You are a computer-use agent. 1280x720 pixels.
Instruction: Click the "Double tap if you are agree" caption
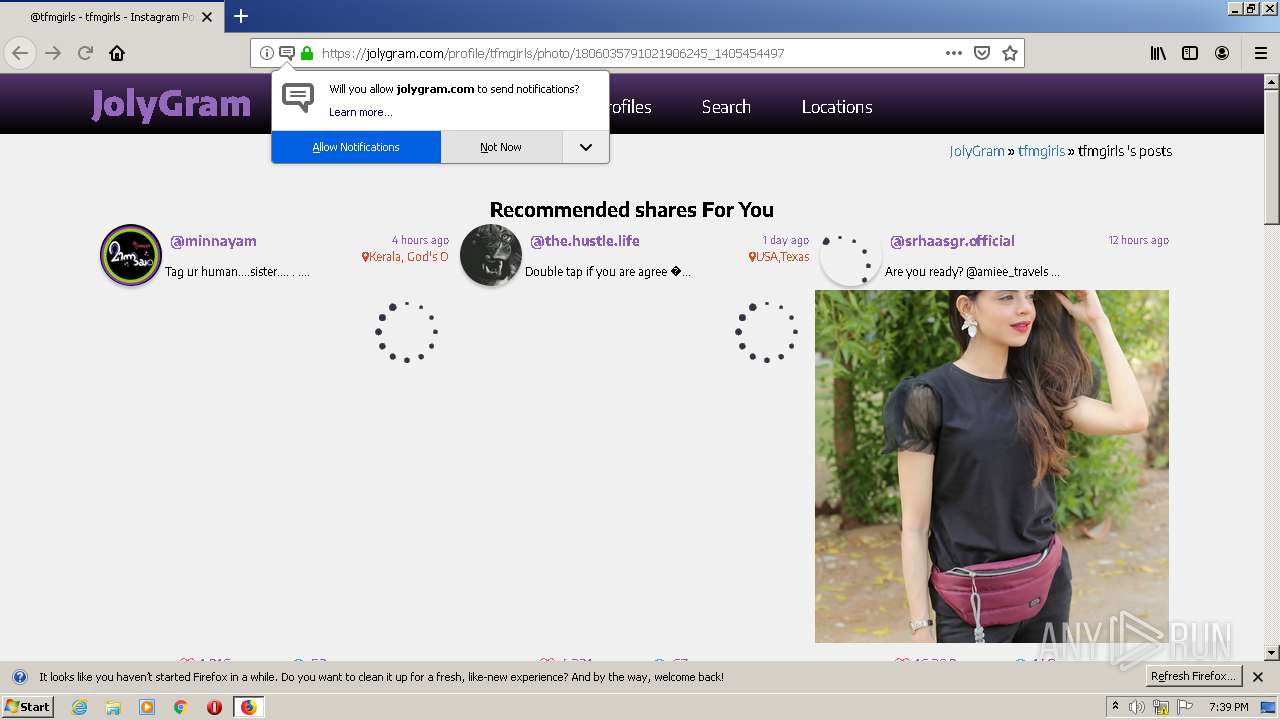click(x=608, y=272)
